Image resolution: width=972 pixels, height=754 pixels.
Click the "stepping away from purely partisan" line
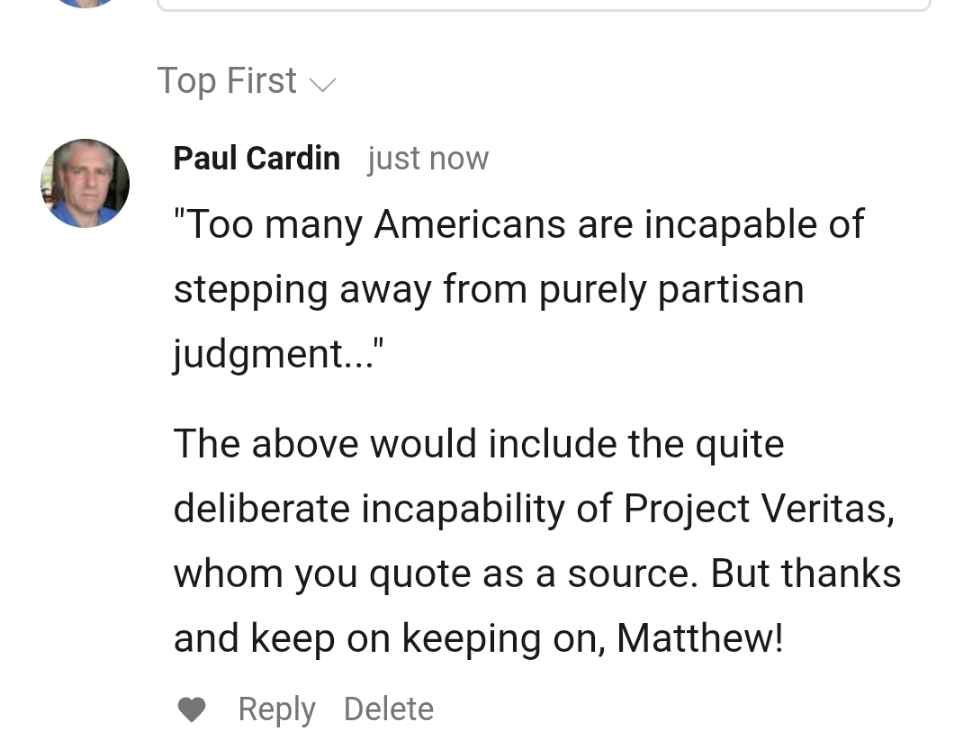click(x=488, y=289)
